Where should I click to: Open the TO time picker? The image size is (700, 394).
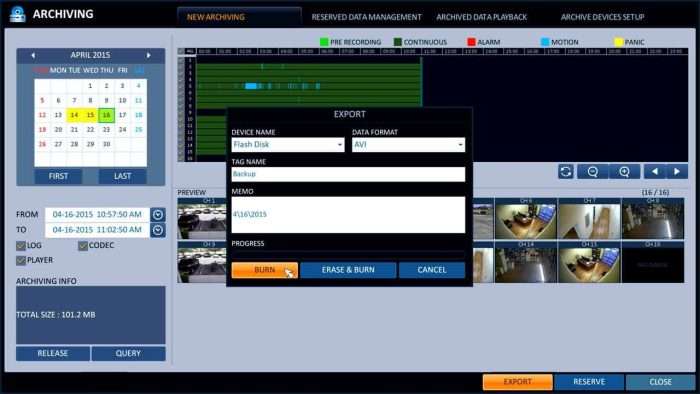(x=158, y=230)
